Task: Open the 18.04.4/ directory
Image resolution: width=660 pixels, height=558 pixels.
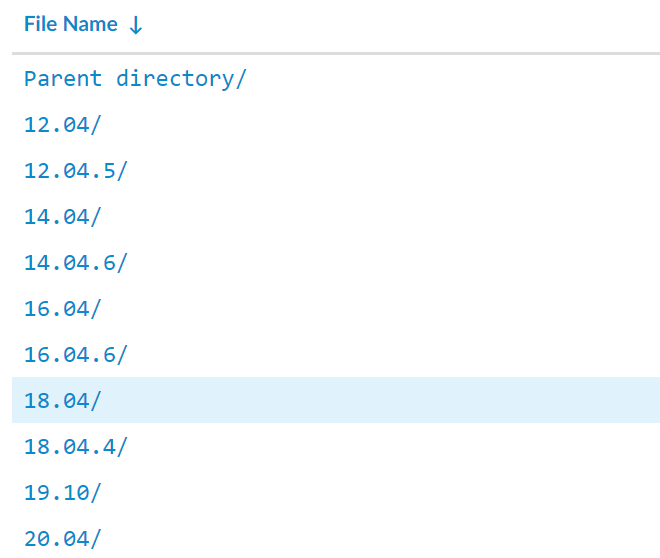Action: click(76, 447)
